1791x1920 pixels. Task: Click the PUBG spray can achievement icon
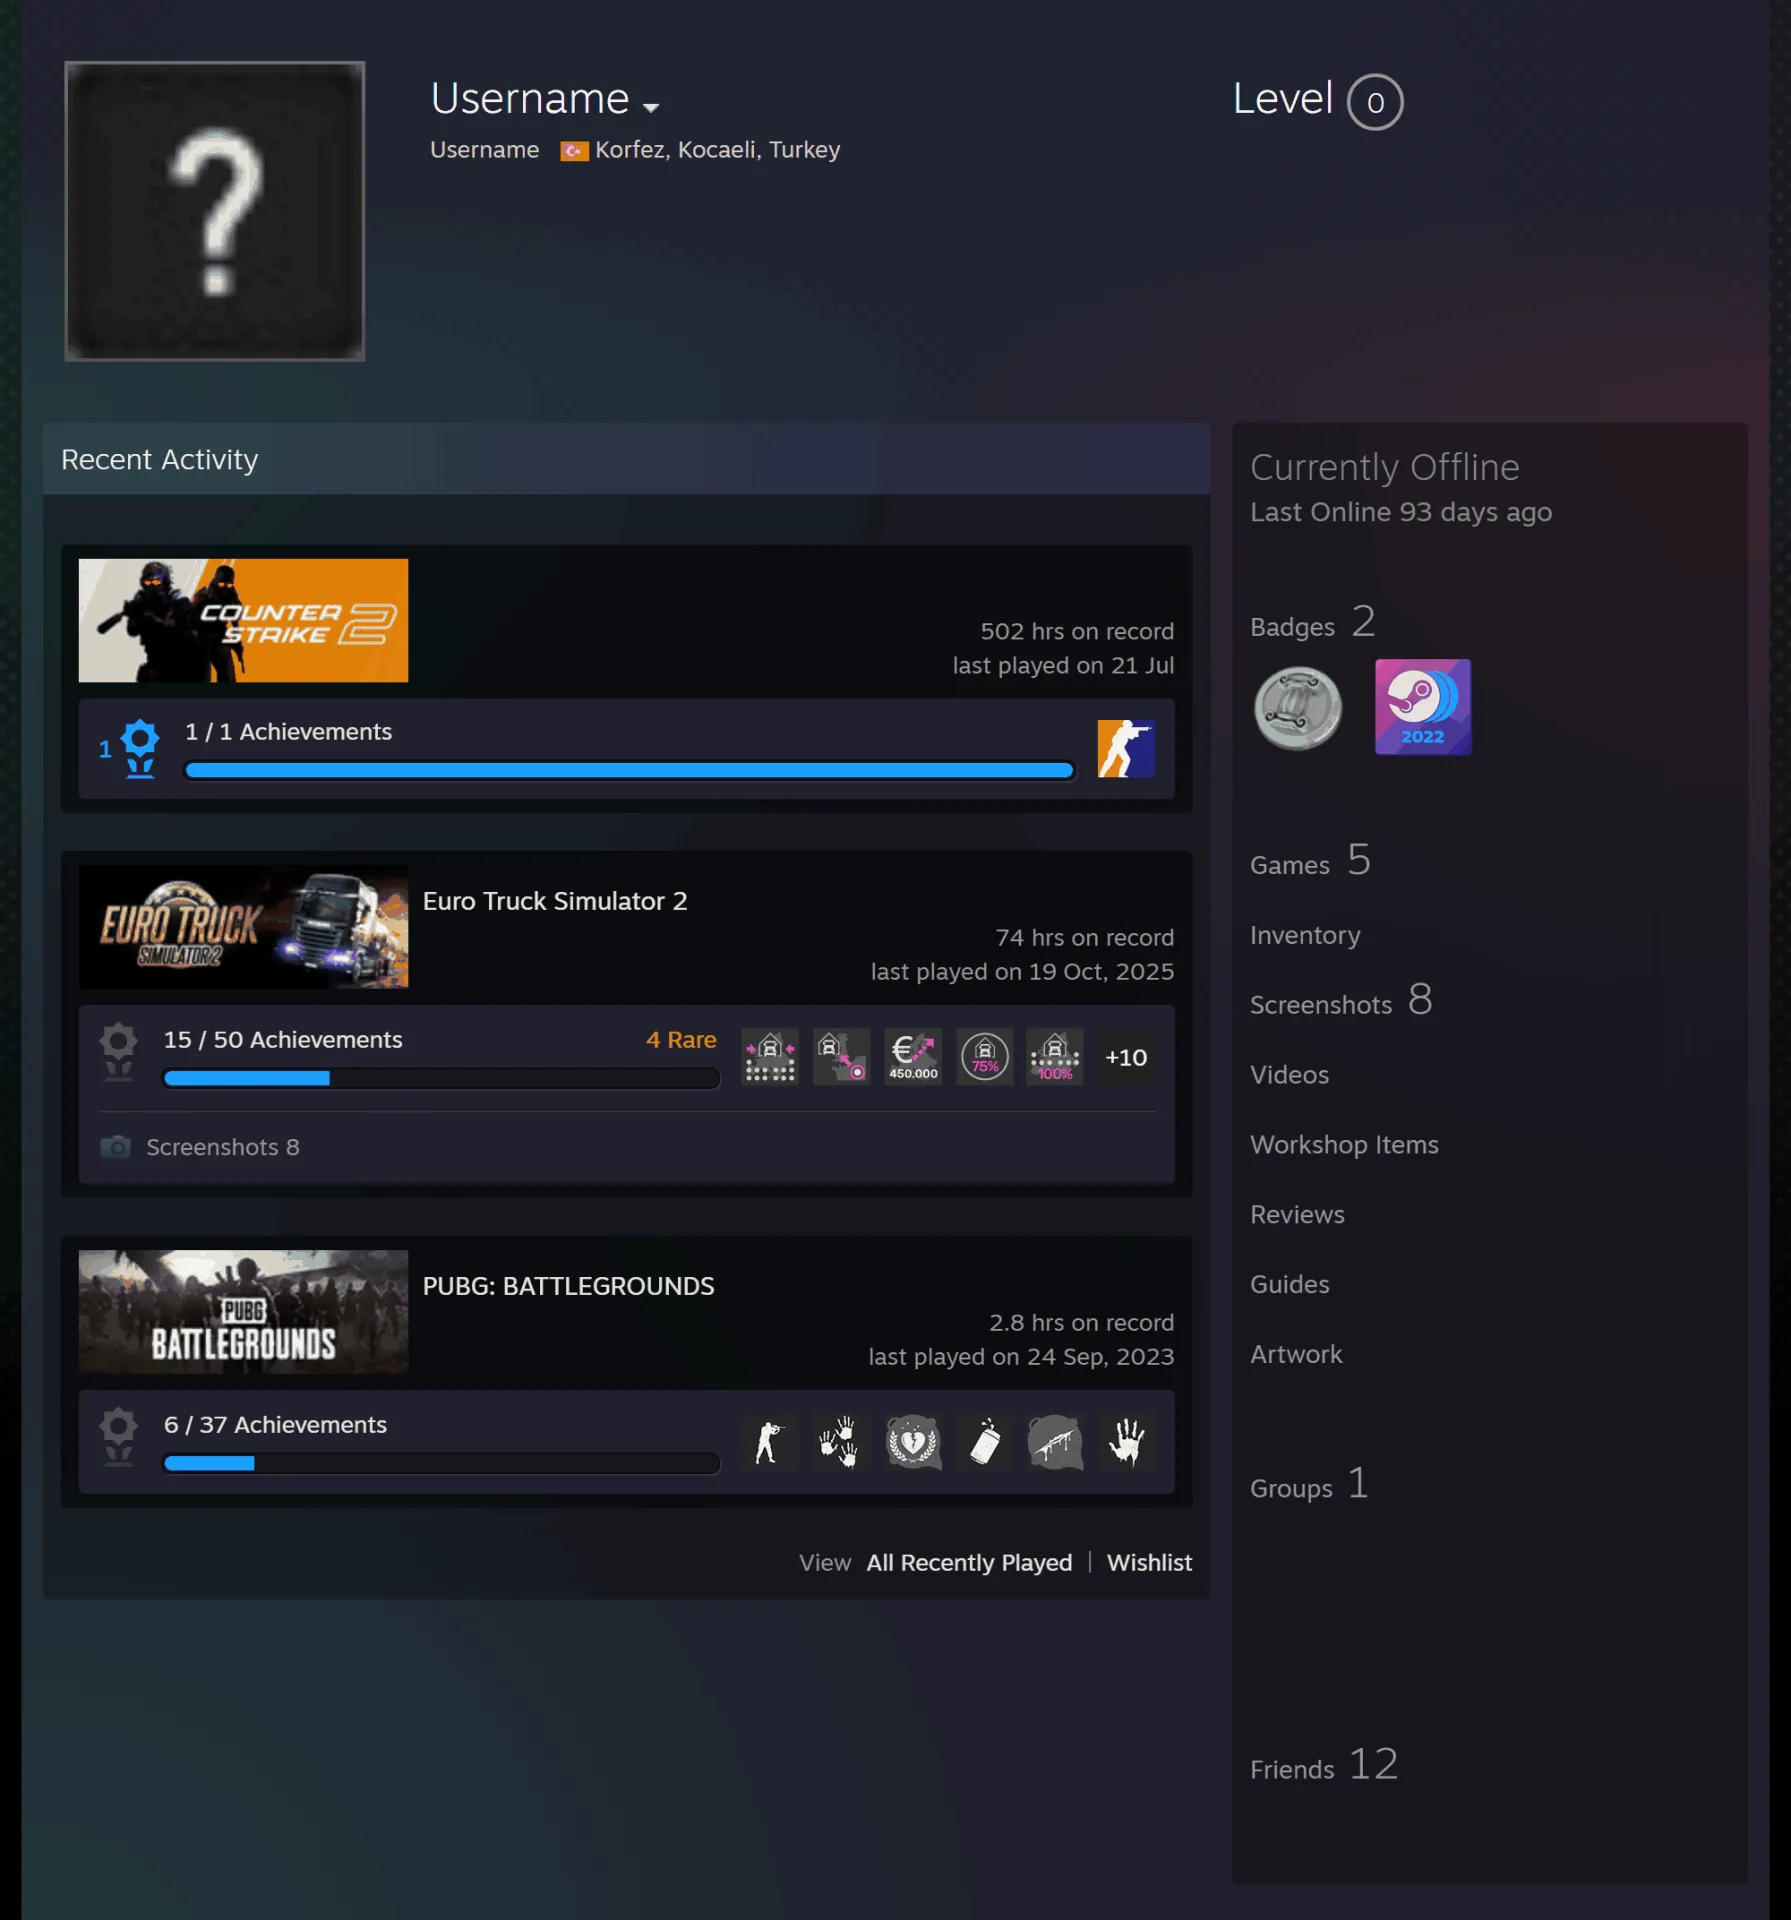pyautogui.click(x=985, y=1442)
